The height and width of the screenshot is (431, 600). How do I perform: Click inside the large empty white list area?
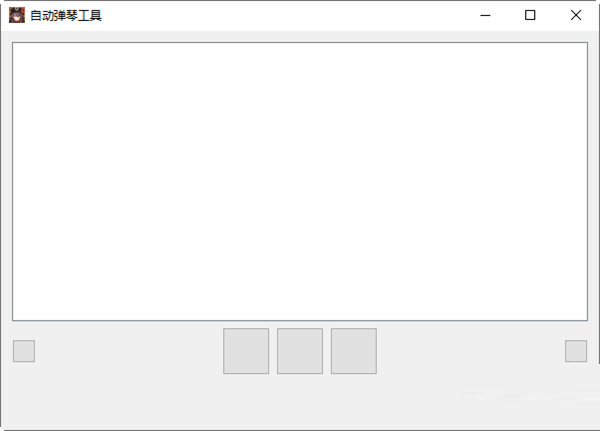[300, 181]
